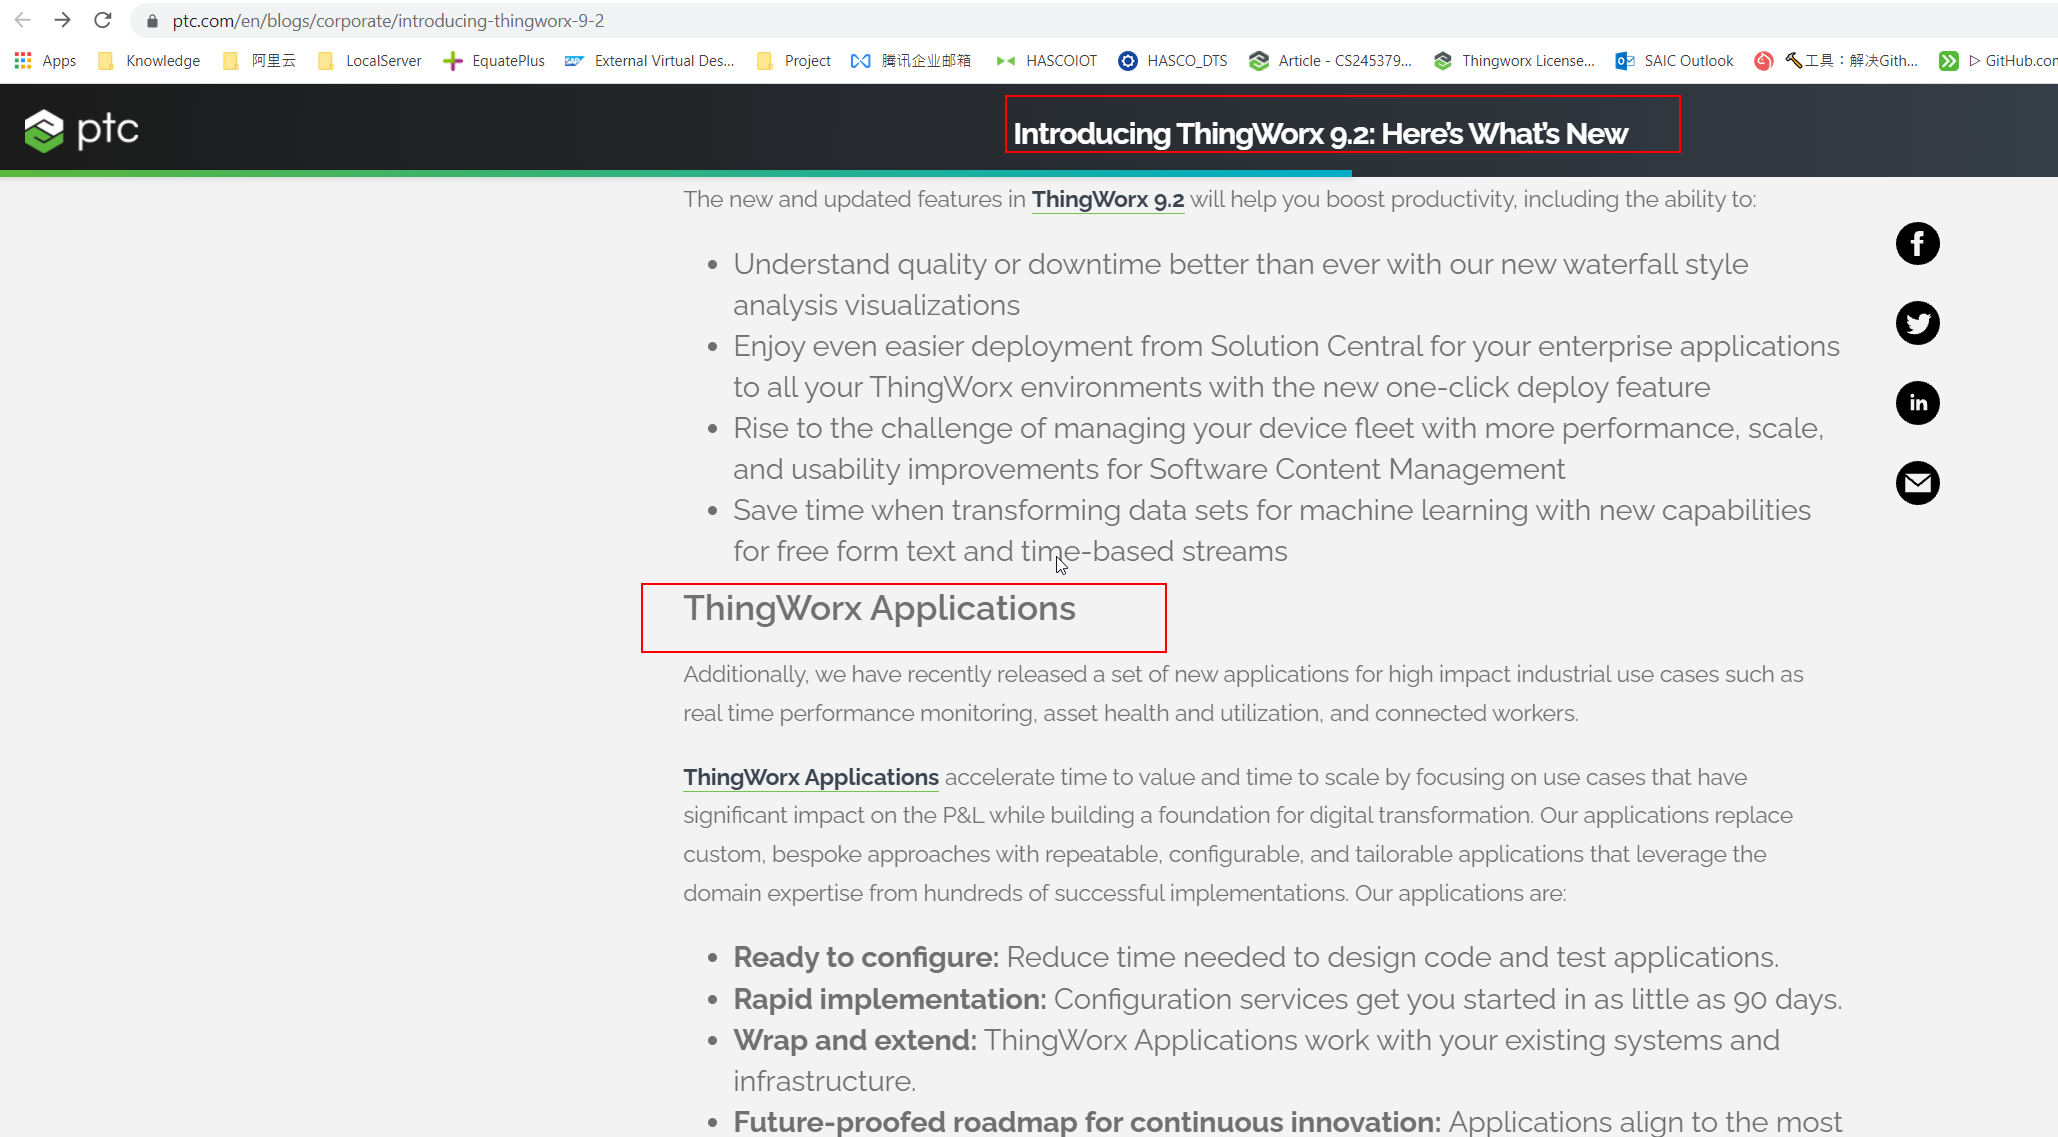Share the article via the LinkedIn icon
Viewport: 2058px width, 1137px height.
click(x=1917, y=403)
